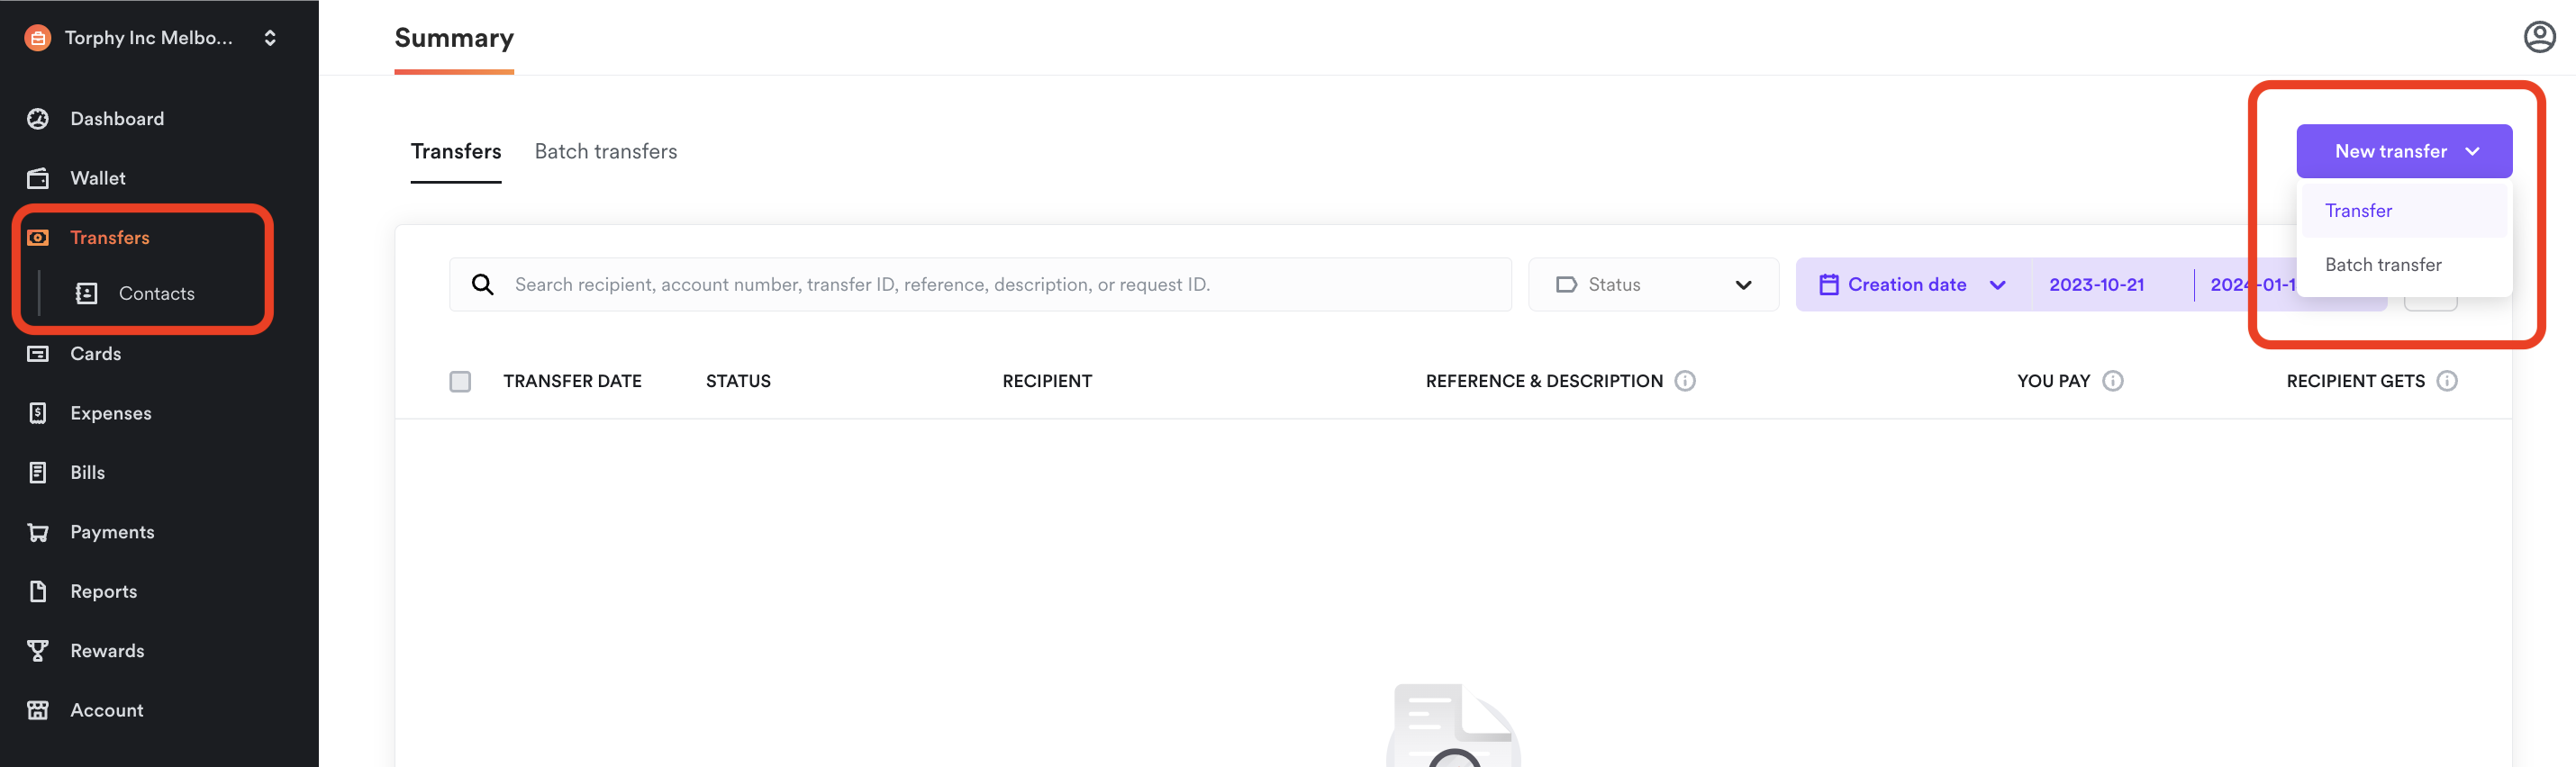Viewport: 2576px width, 767px height.
Task: Click the Dashboard gauge icon in sidebar
Action: [x=38, y=119]
